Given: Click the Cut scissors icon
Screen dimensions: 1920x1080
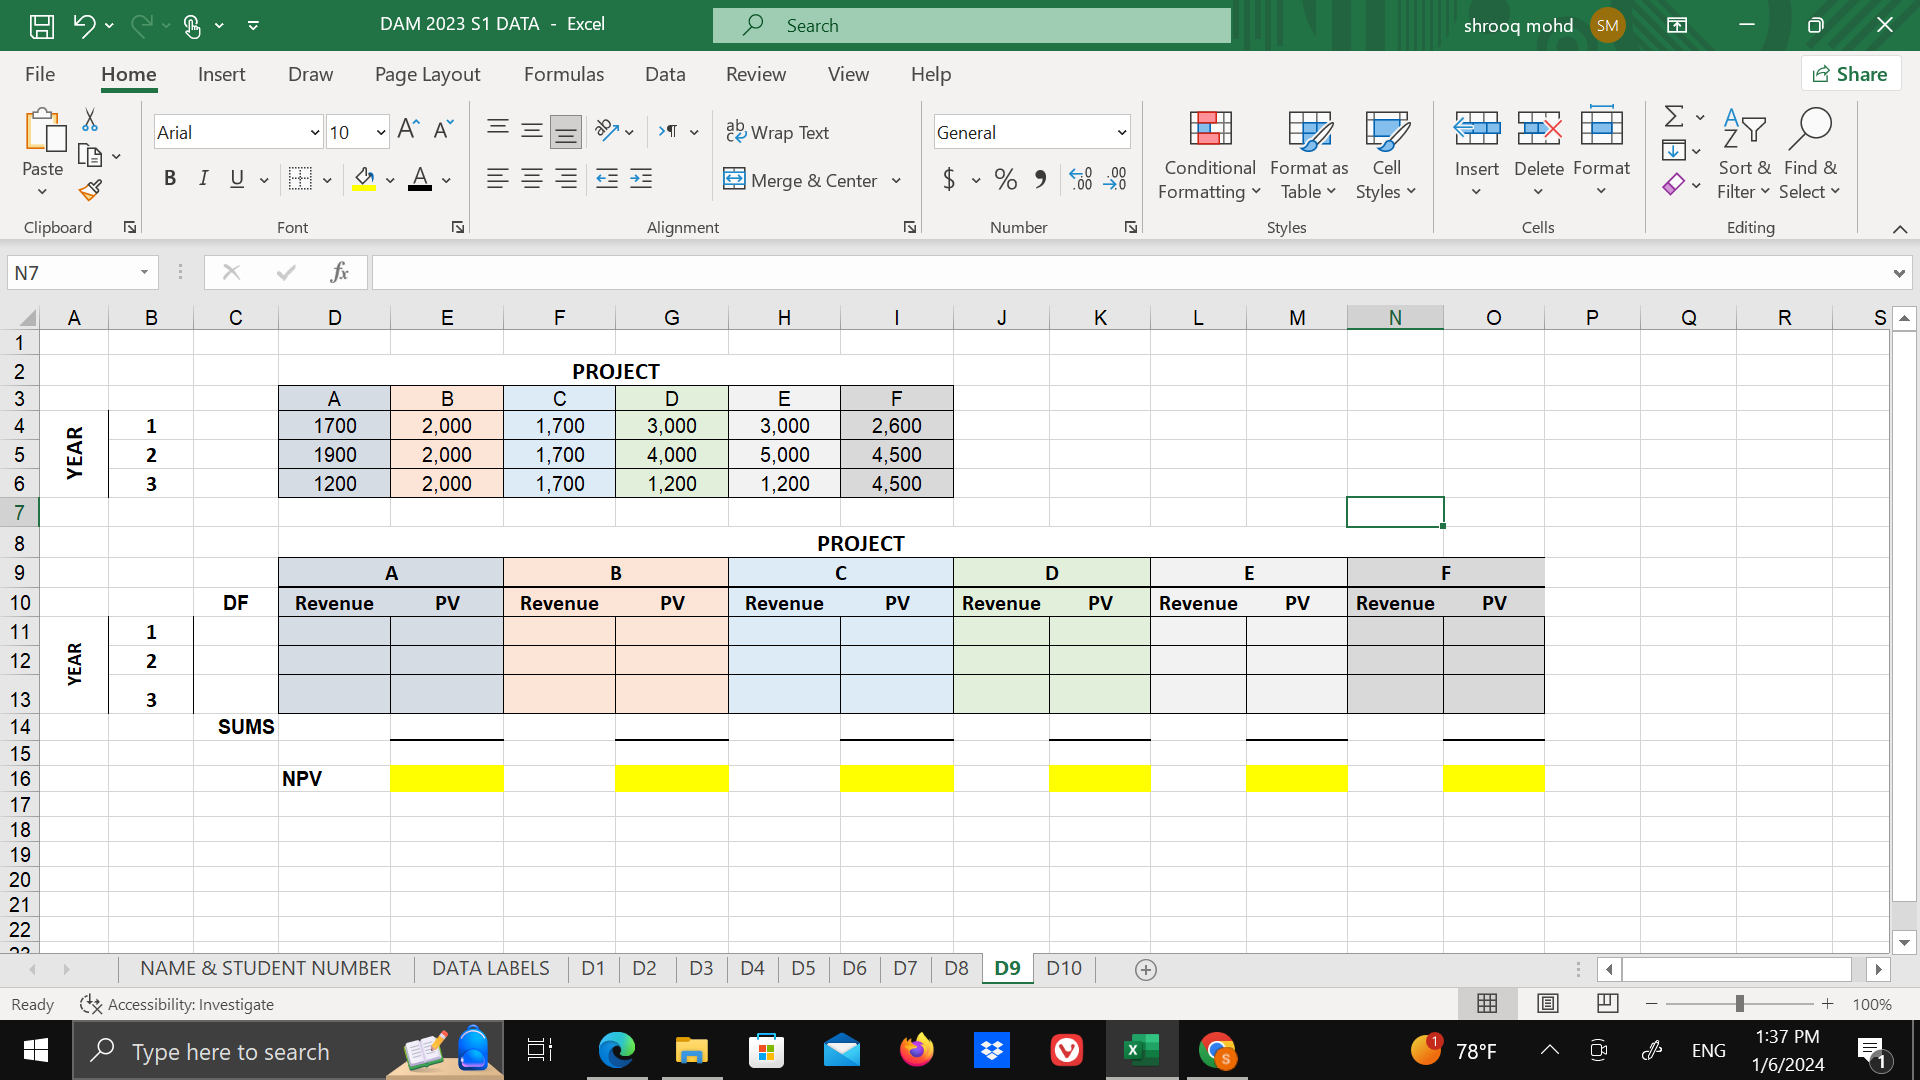Looking at the screenshot, I should (x=90, y=120).
